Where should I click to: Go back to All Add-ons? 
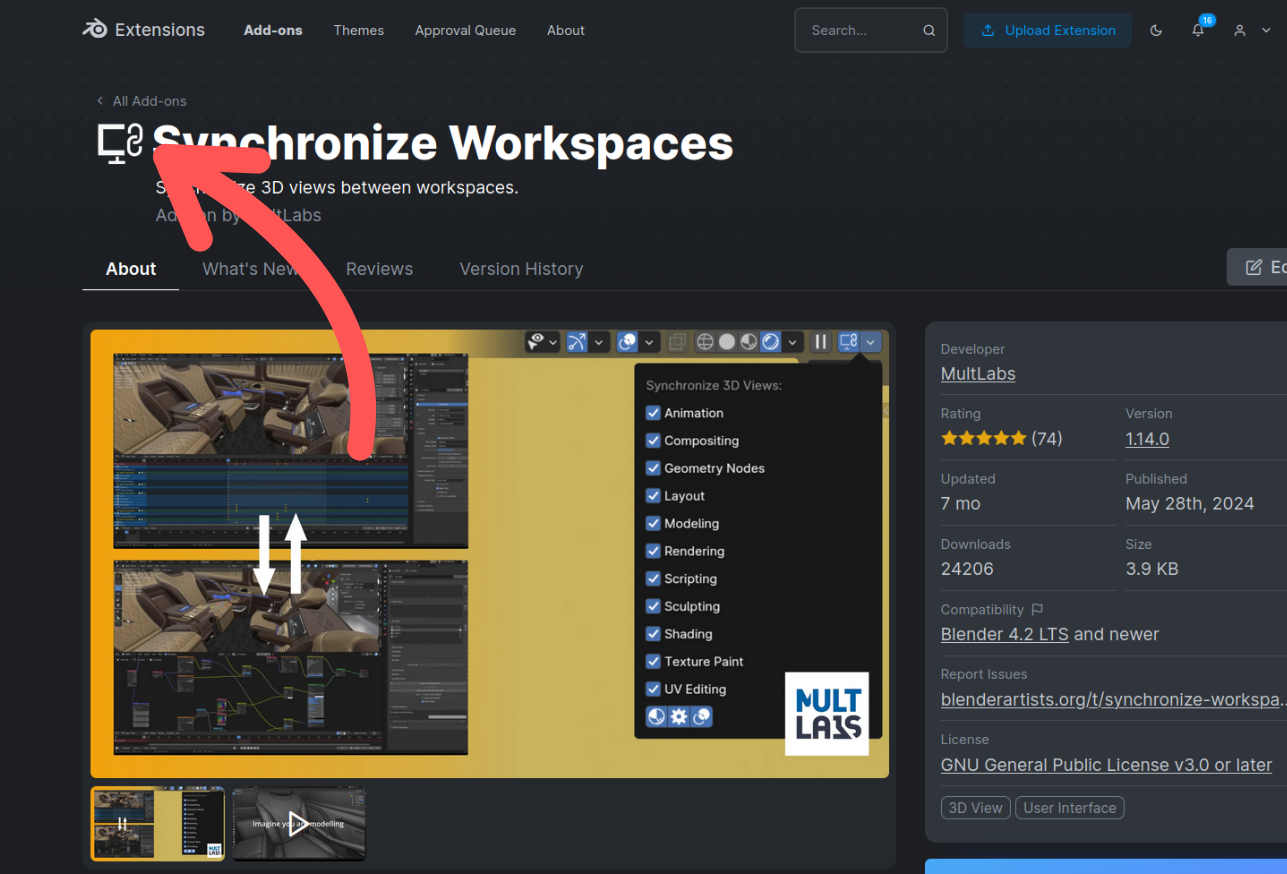[x=141, y=101]
